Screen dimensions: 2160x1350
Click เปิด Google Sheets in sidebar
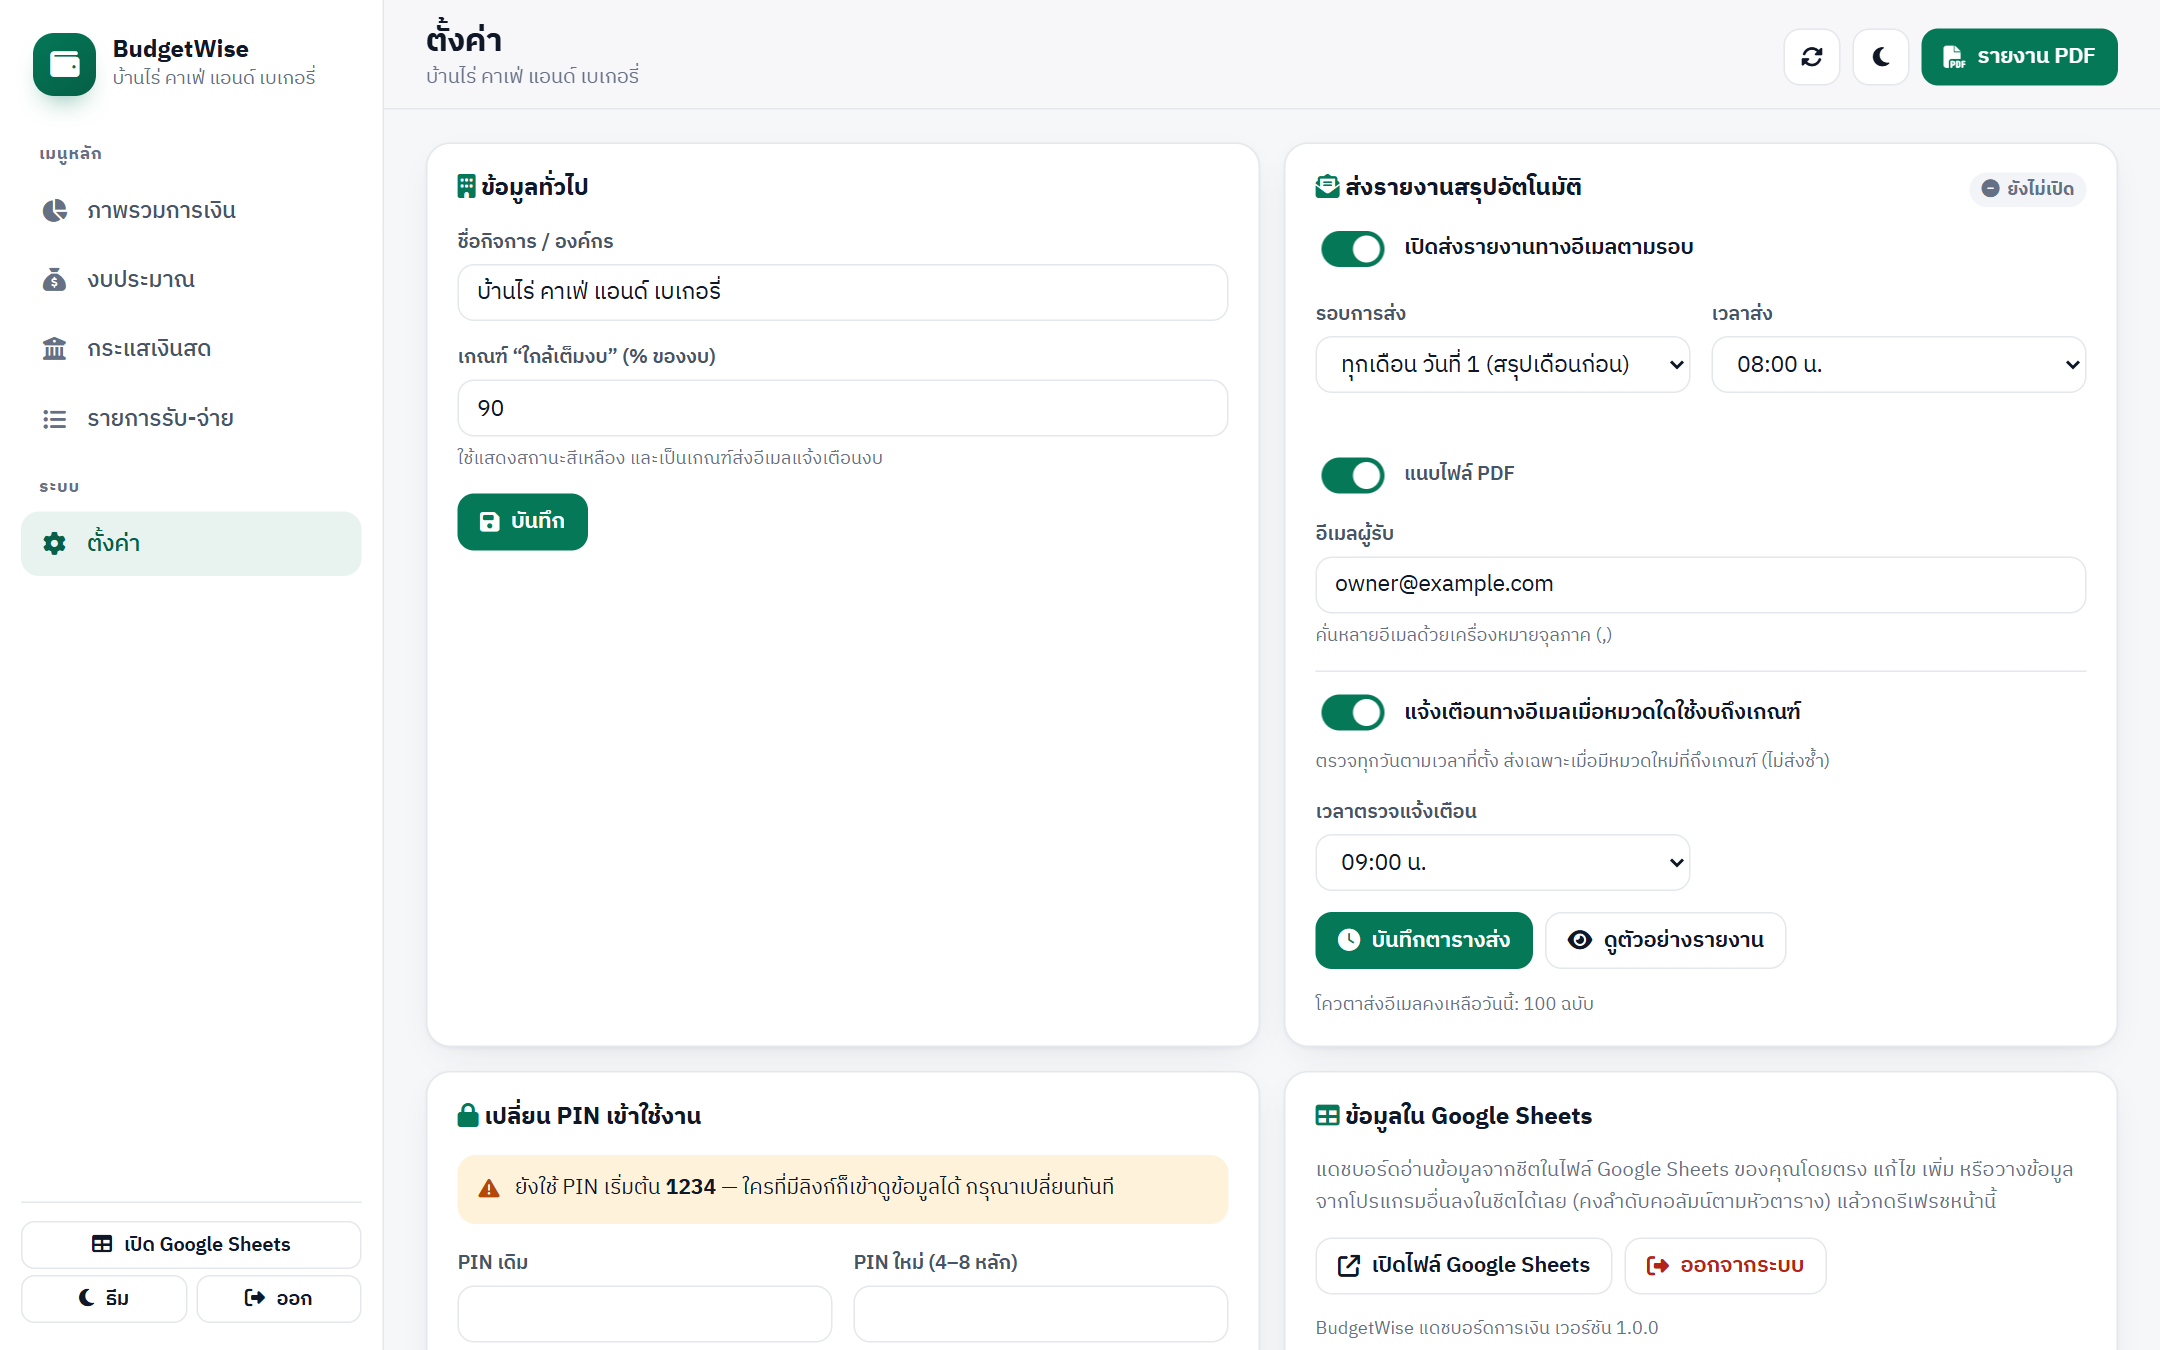click(x=191, y=1245)
